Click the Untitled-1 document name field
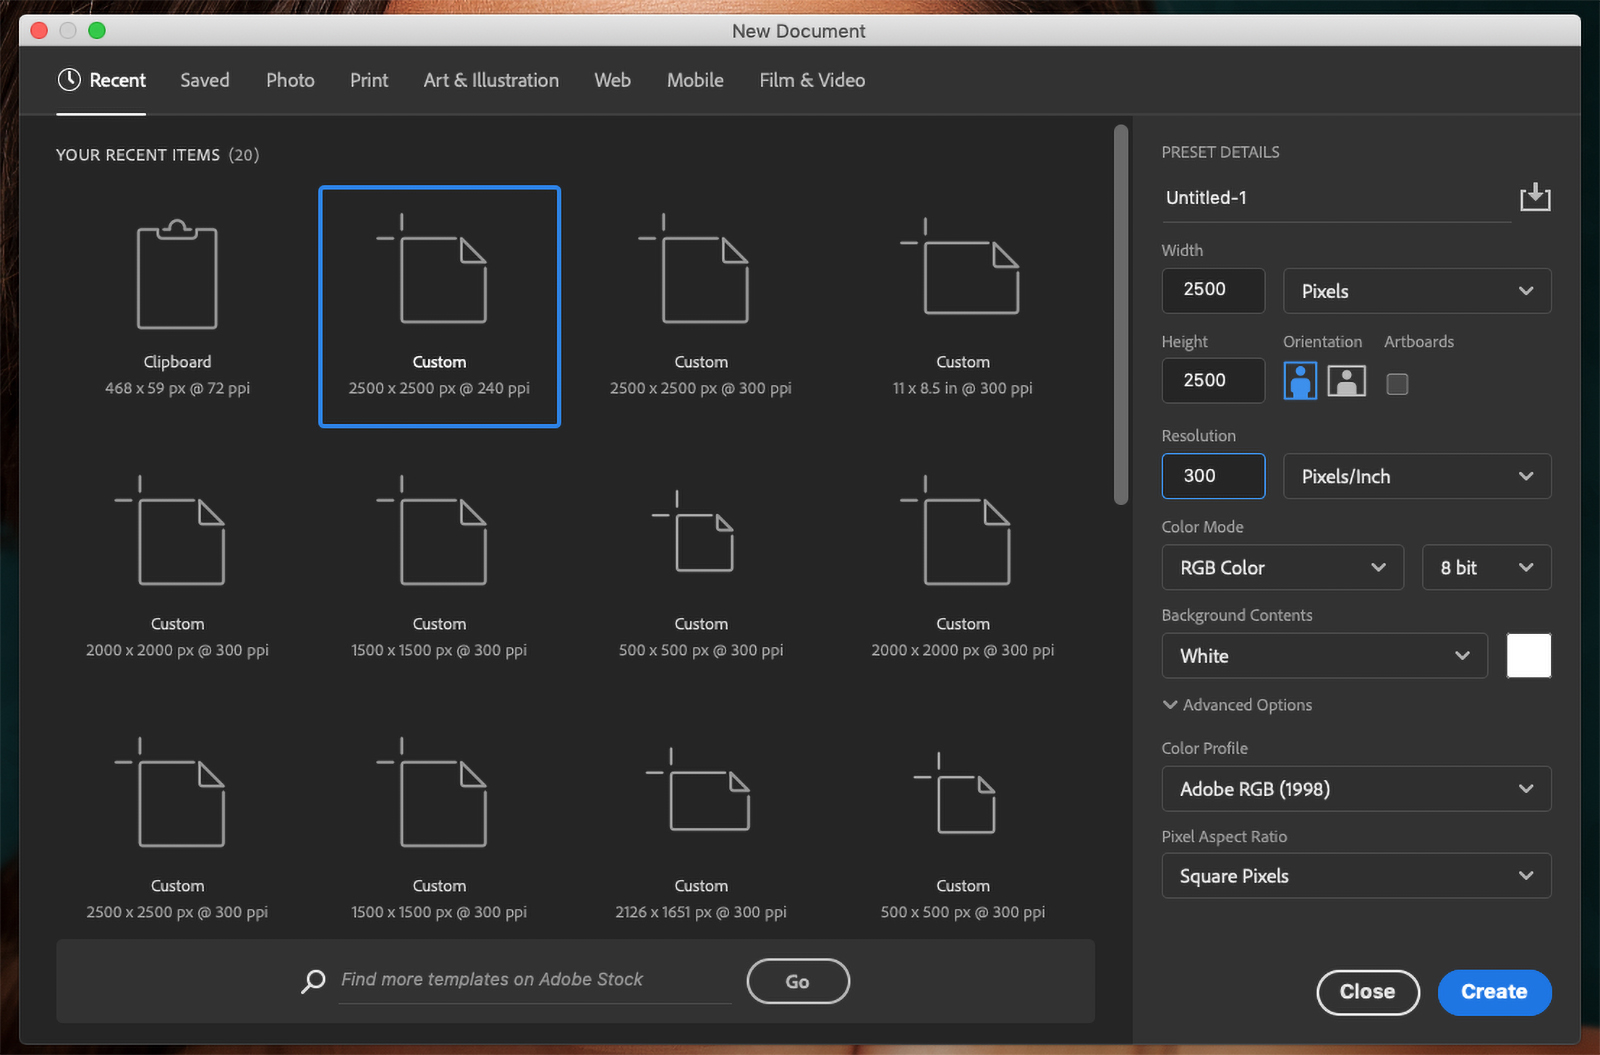This screenshot has height=1055, width=1600. tap(1336, 198)
